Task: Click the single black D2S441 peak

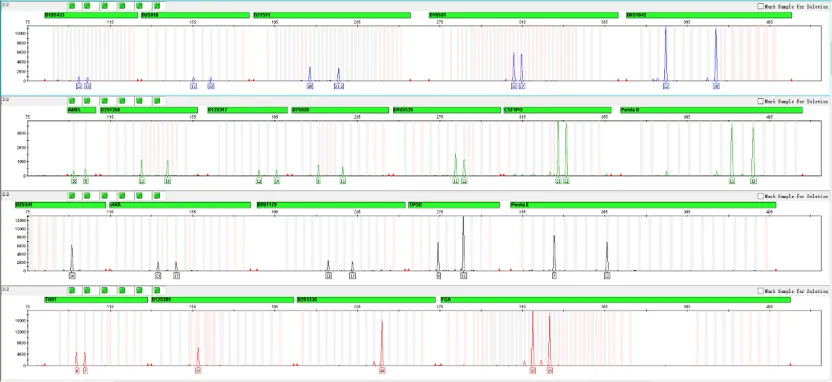Action: [x=72, y=258]
